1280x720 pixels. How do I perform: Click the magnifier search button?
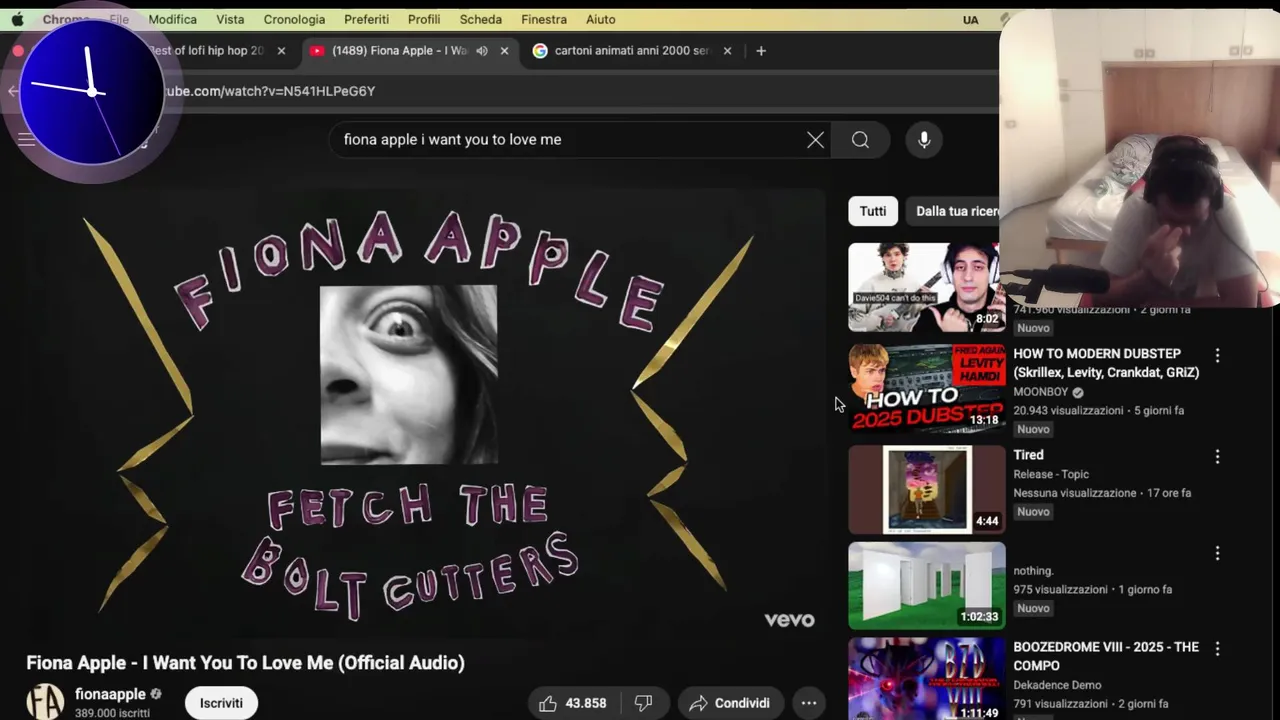(x=860, y=140)
